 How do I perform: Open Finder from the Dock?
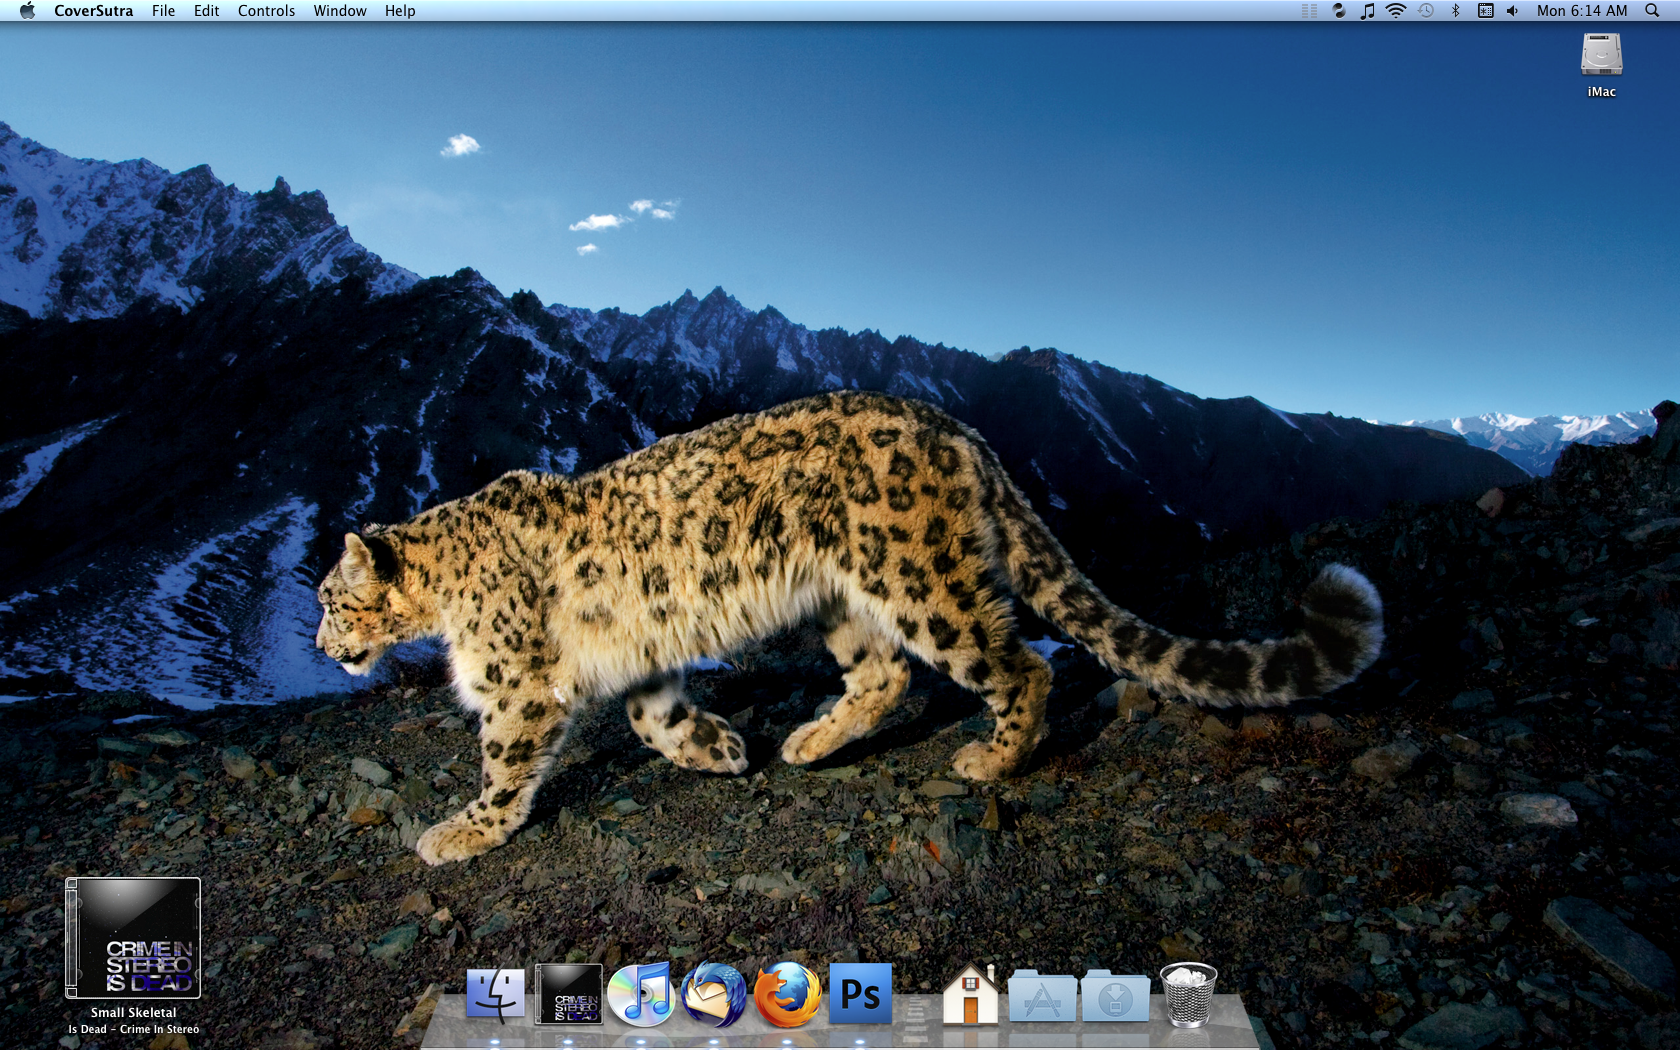pyautogui.click(x=496, y=995)
